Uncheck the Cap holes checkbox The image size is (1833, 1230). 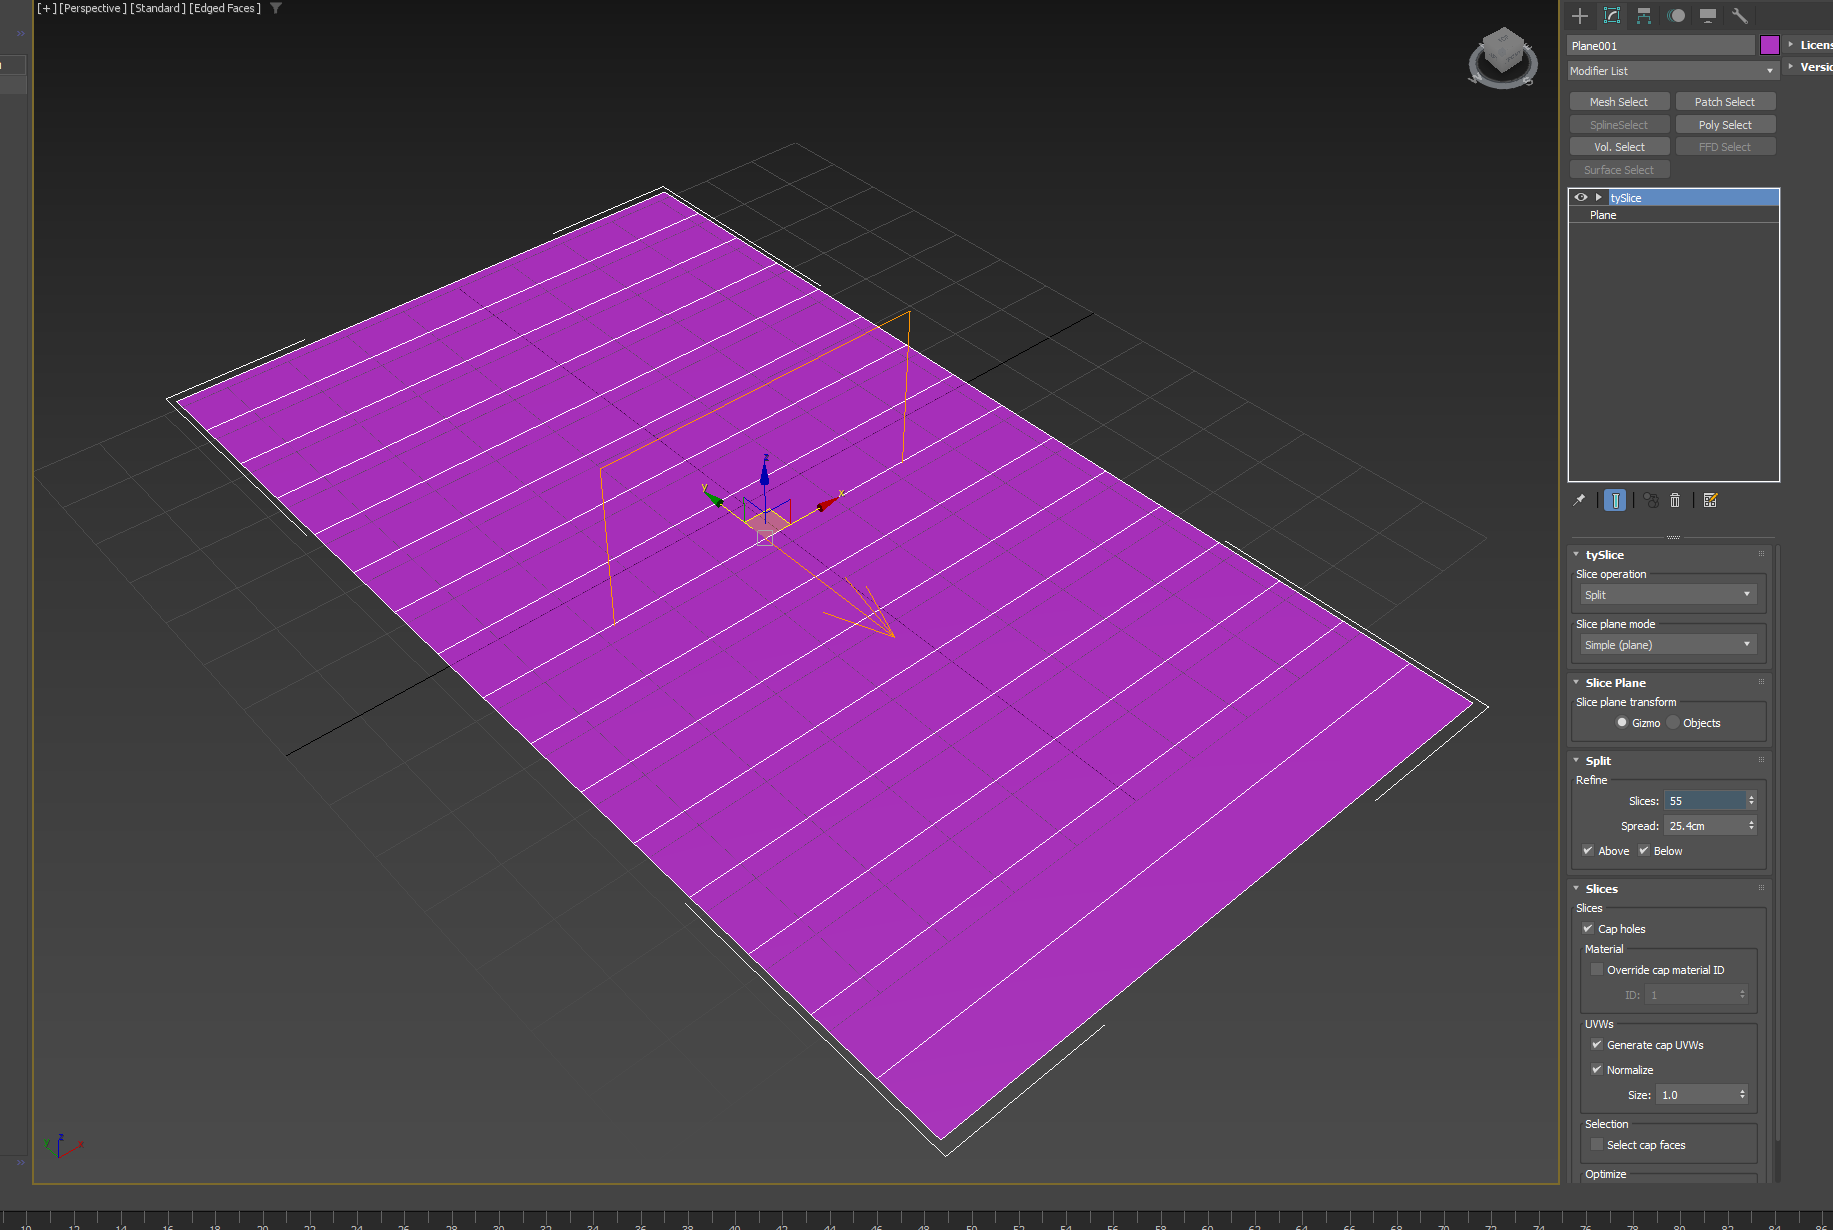(x=1588, y=929)
